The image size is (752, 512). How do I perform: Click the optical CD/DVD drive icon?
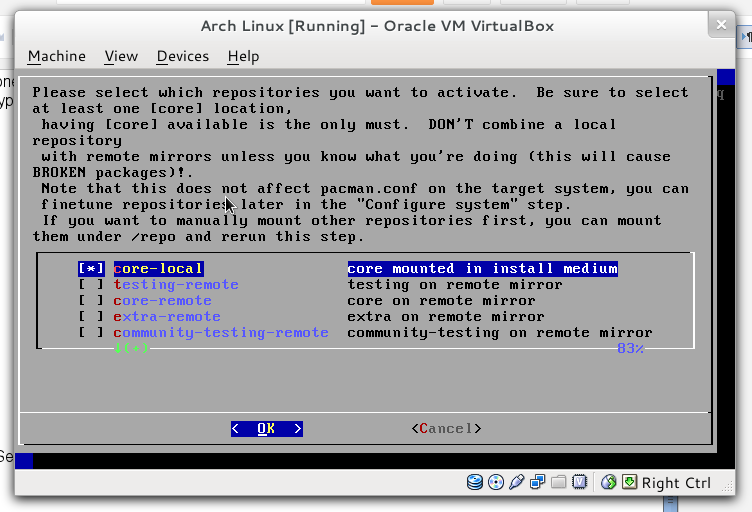coord(496,482)
